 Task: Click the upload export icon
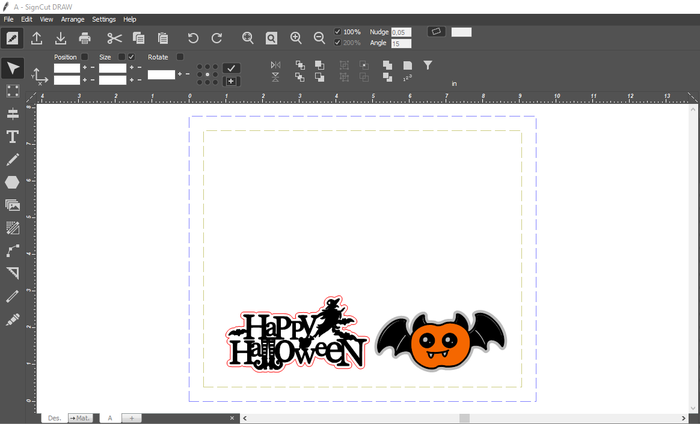click(x=37, y=38)
